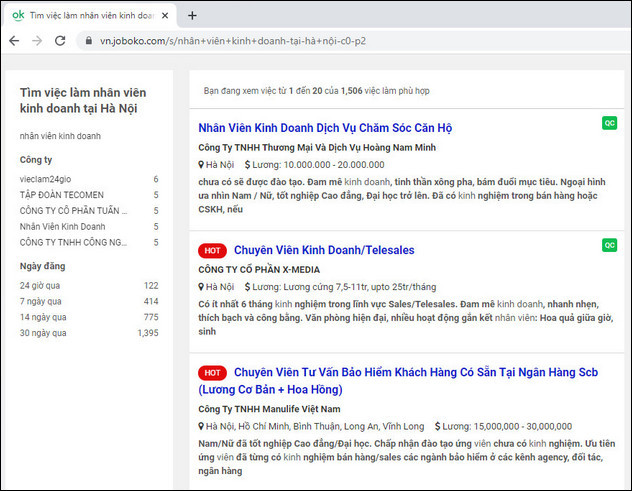
Task: Click location pin icon for the Manulife job
Action: click(201, 426)
